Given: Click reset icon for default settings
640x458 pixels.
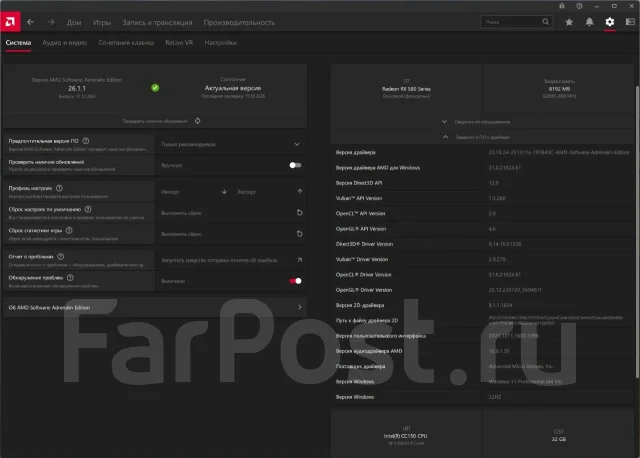Looking at the screenshot, I should click(300, 213).
